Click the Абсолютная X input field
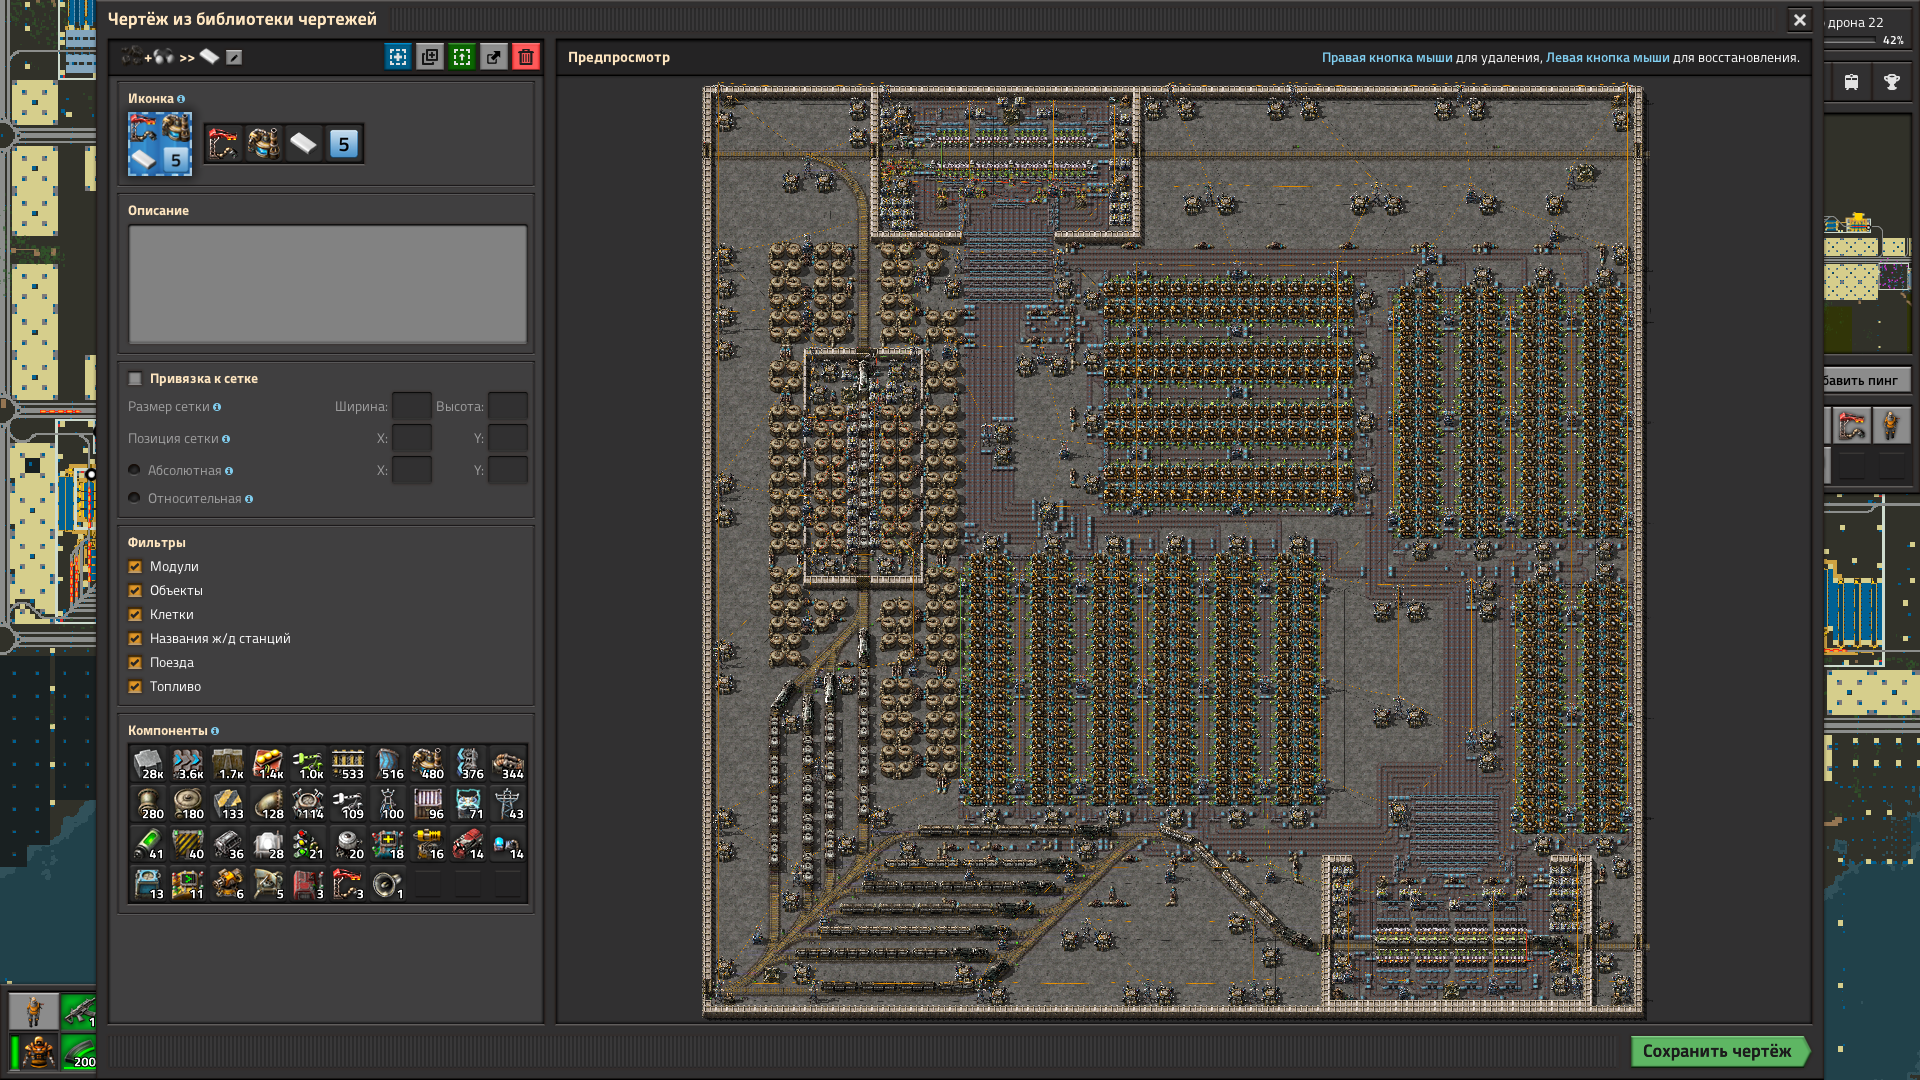 point(412,471)
